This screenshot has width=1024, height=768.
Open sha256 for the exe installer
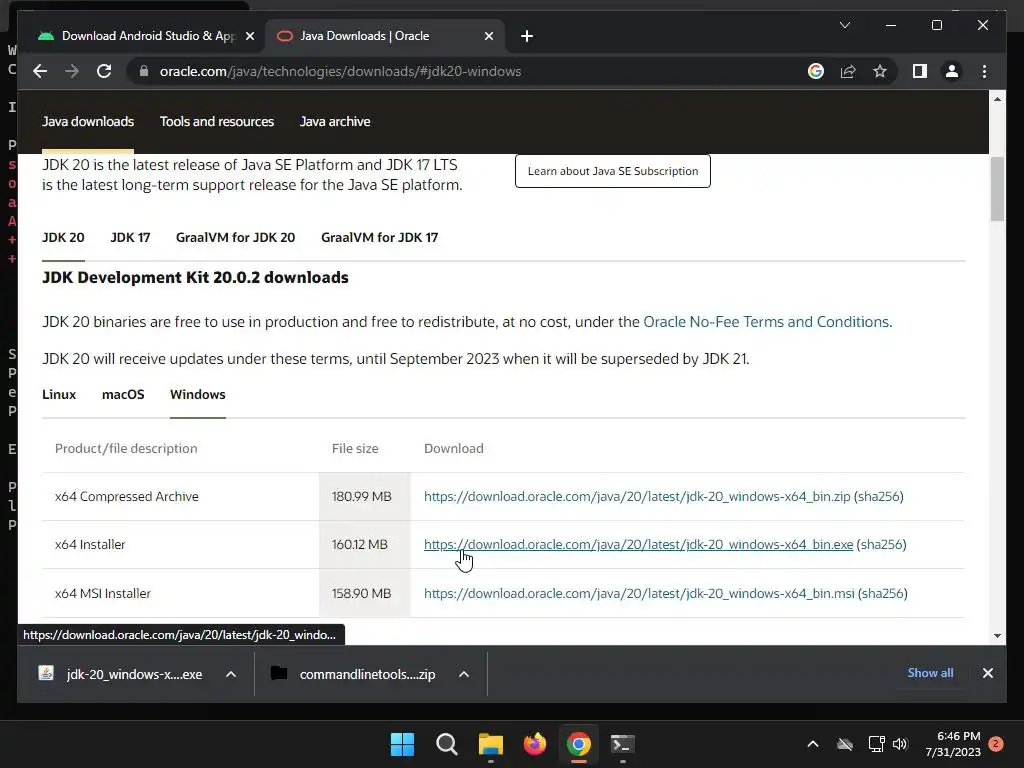pos(882,545)
